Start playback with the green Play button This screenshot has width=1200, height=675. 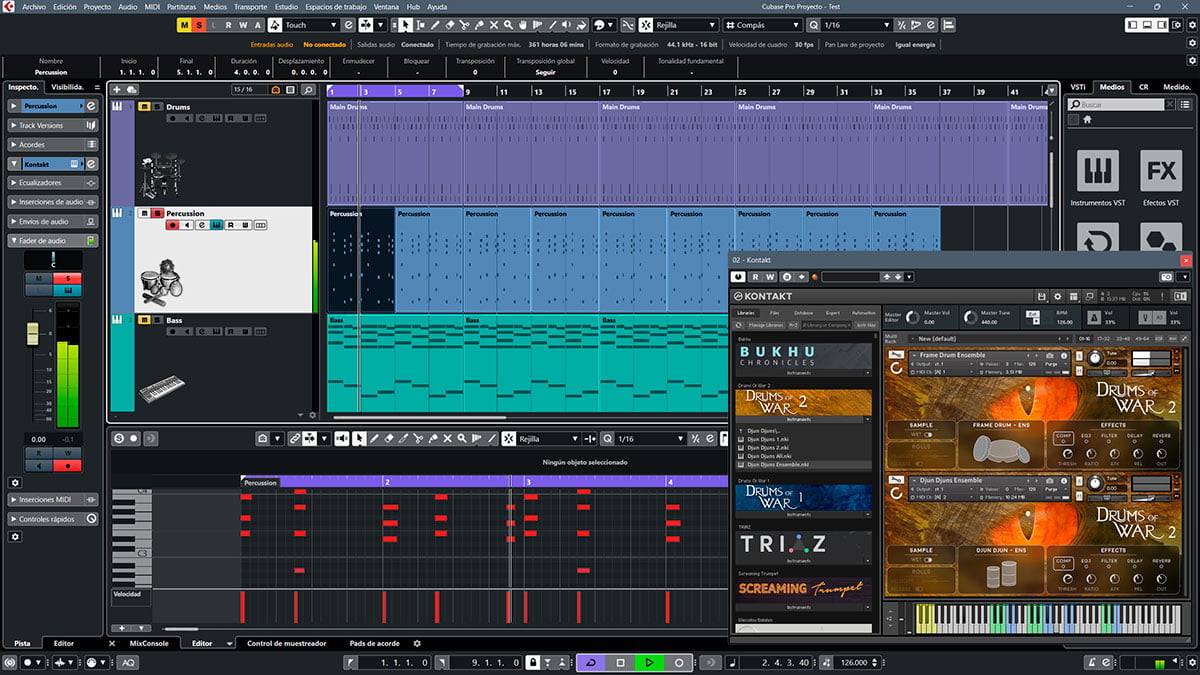pos(650,662)
